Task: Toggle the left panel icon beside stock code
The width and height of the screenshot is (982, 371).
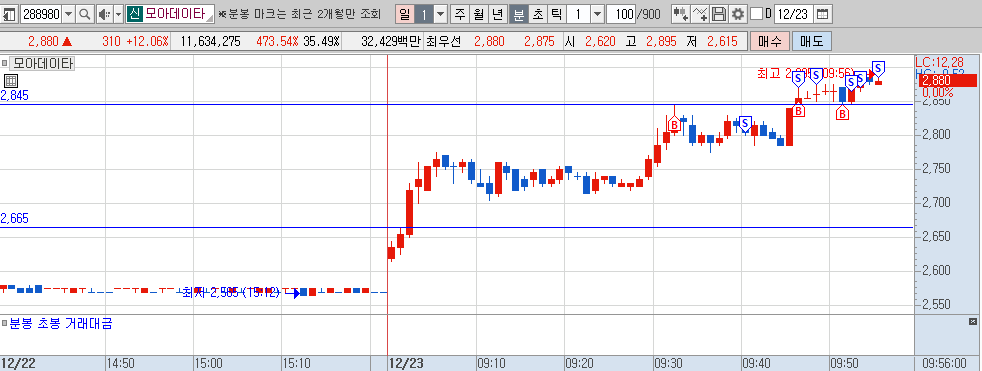Action: coord(9,13)
